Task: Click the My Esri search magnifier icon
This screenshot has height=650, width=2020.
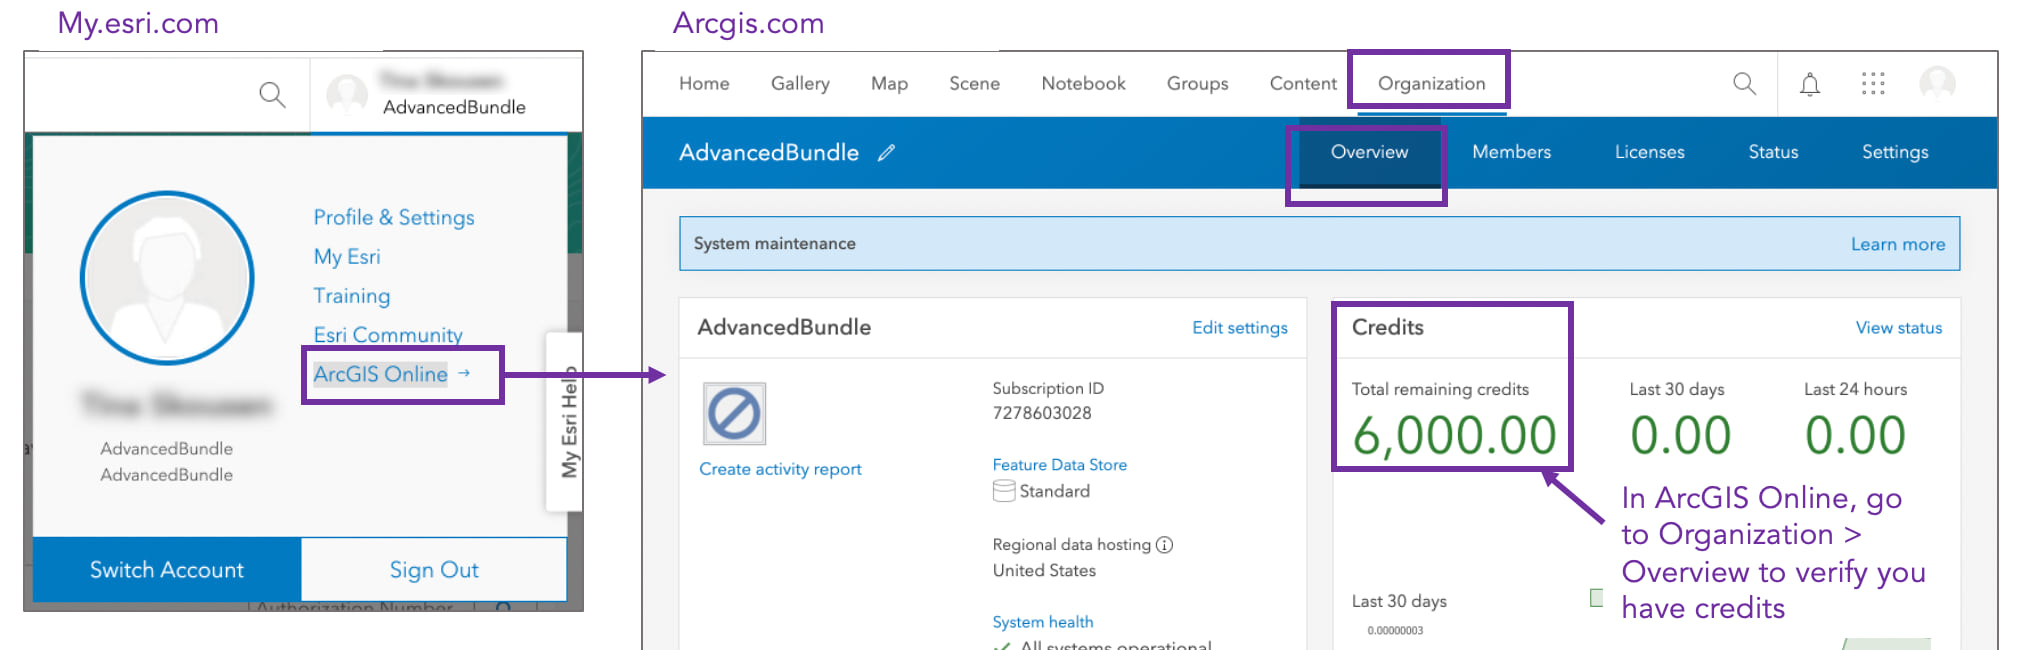Action: pos(272,95)
